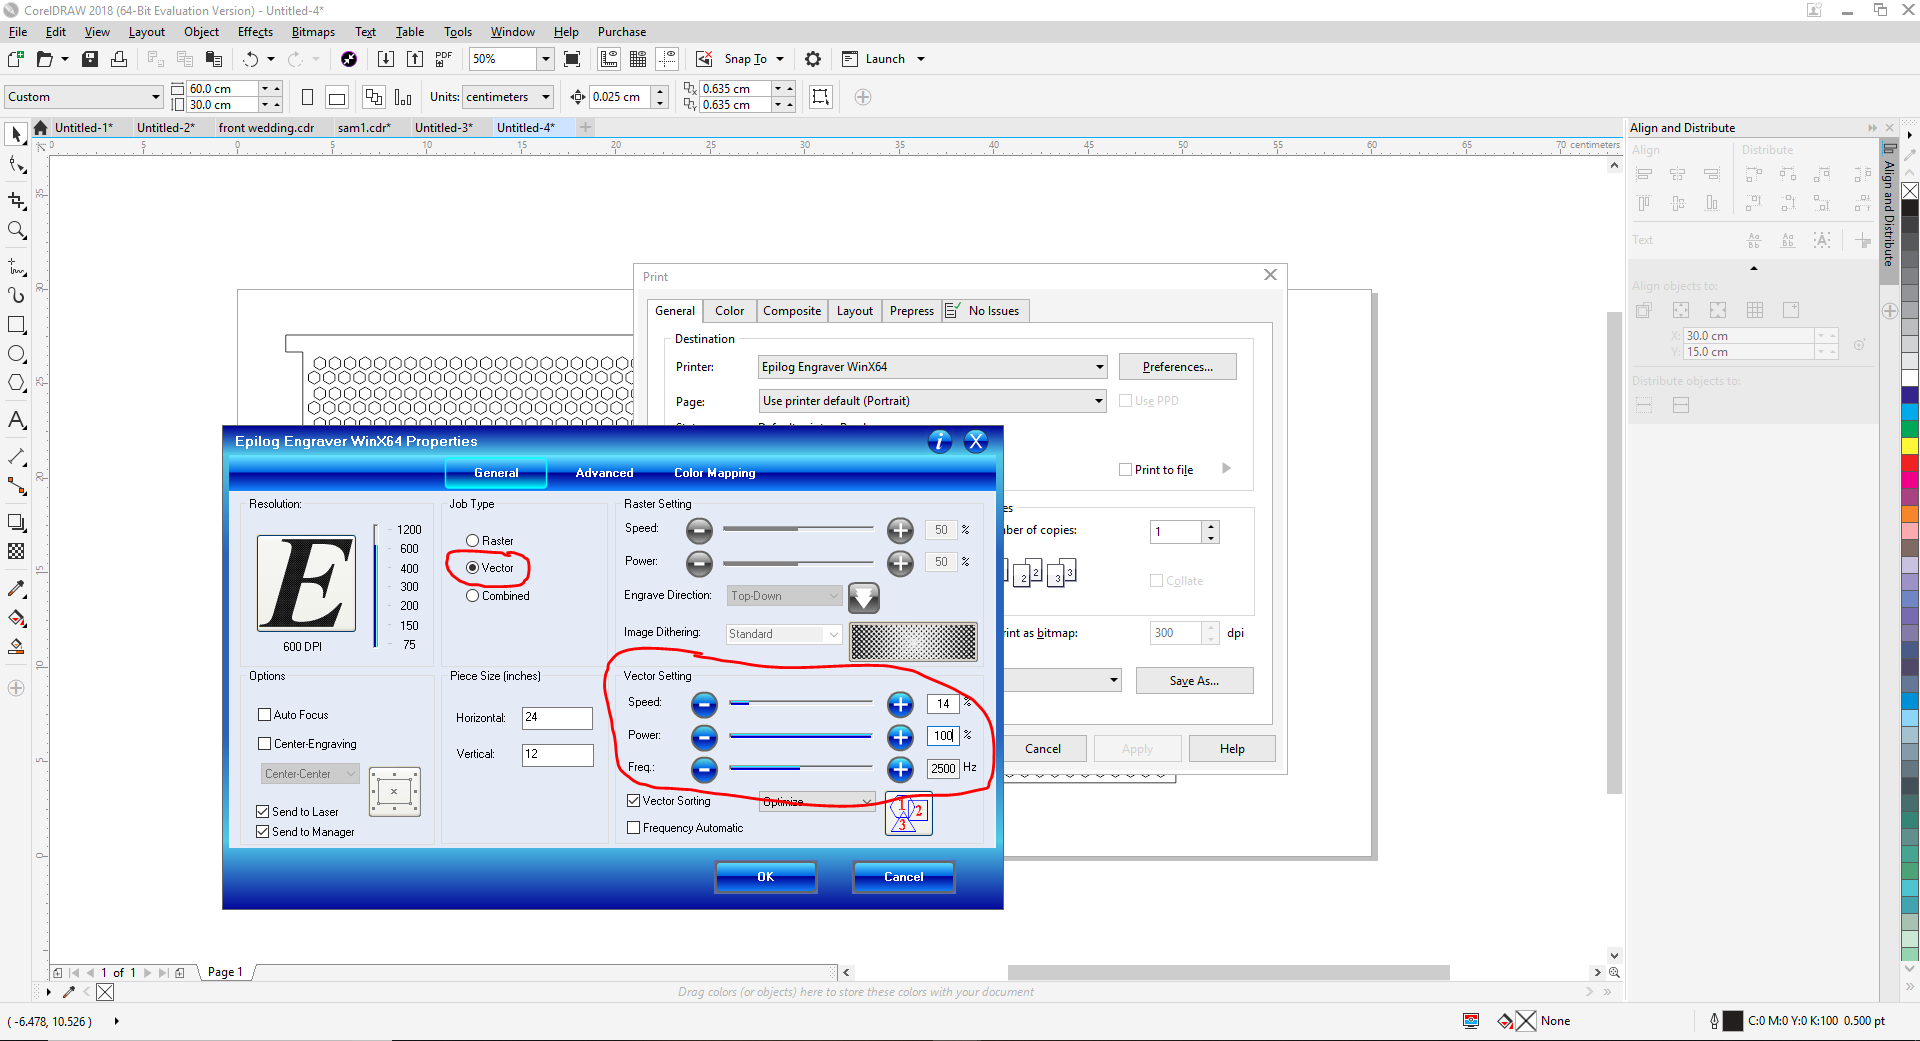Select the Drop Shadow tool in toolbox
This screenshot has height=1041, width=1920.
coord(16,522)
